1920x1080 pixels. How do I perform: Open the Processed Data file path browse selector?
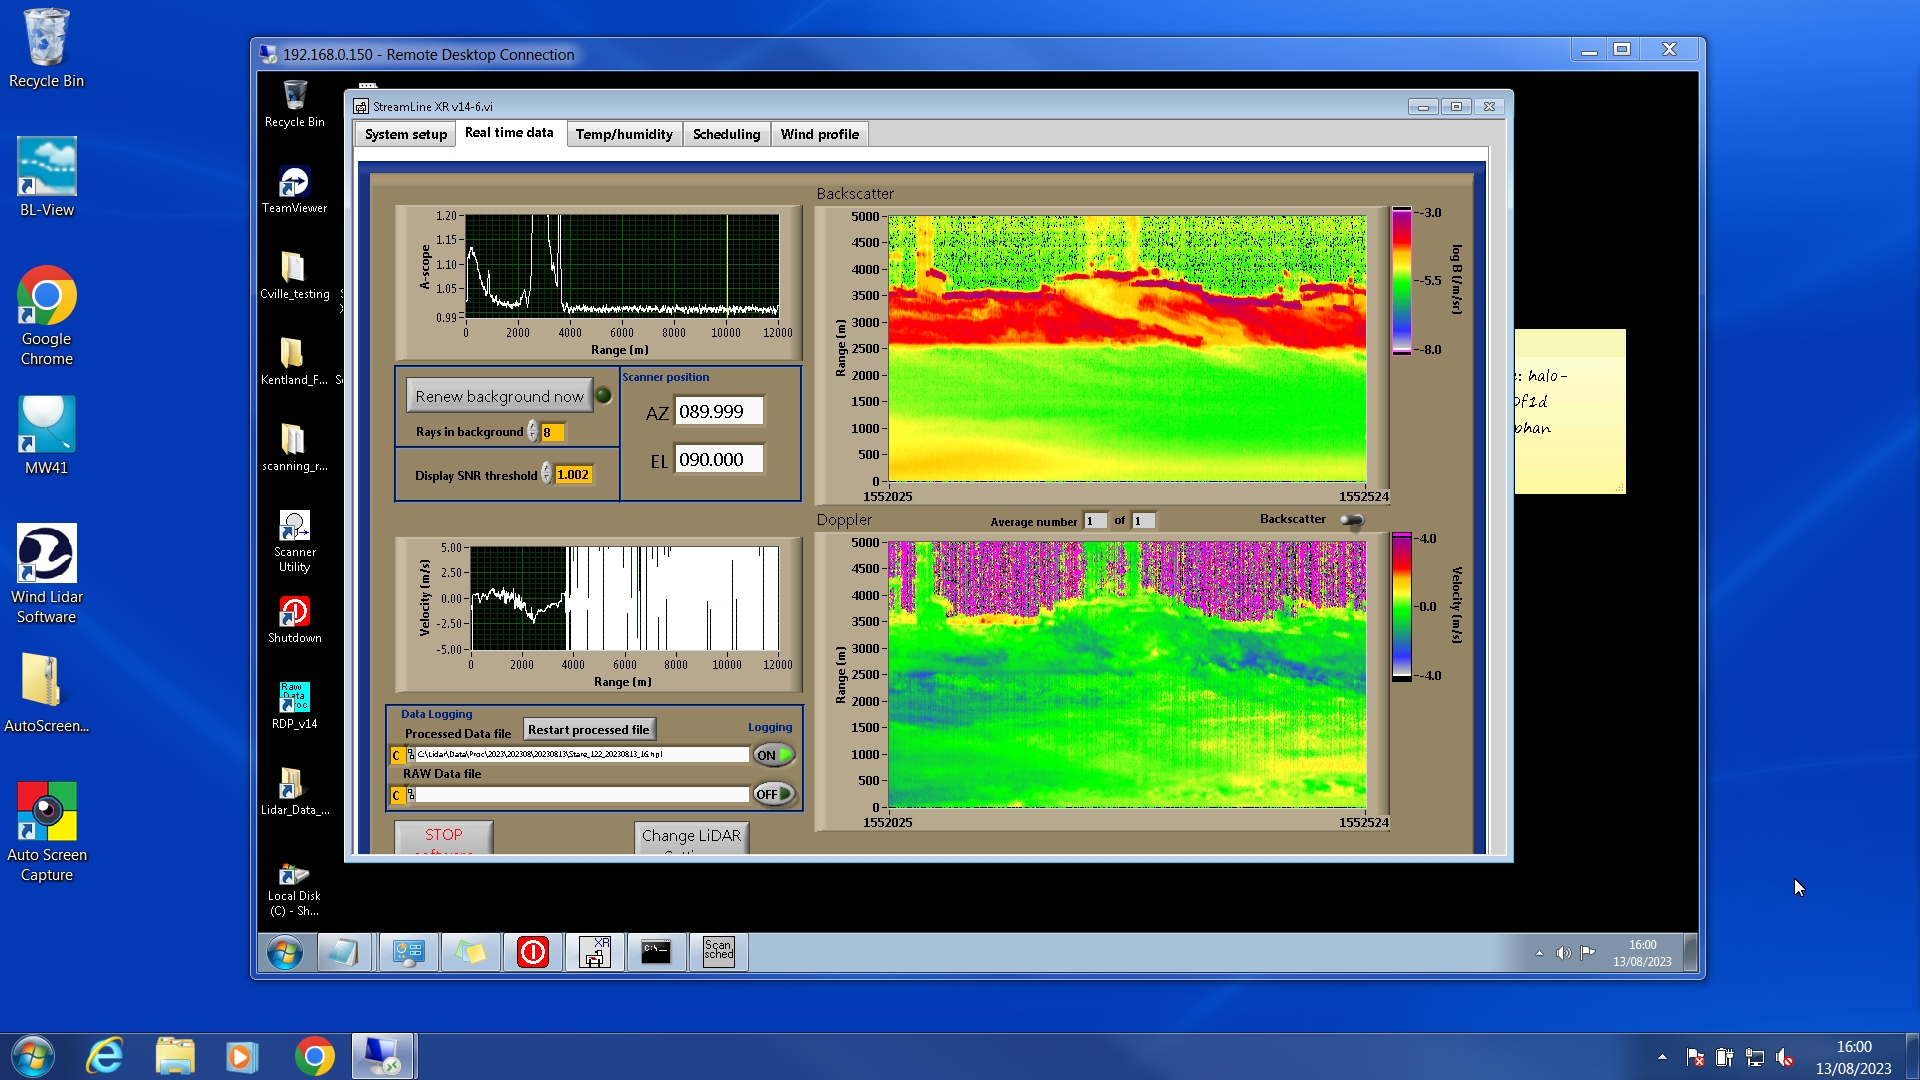click(411, 755)
